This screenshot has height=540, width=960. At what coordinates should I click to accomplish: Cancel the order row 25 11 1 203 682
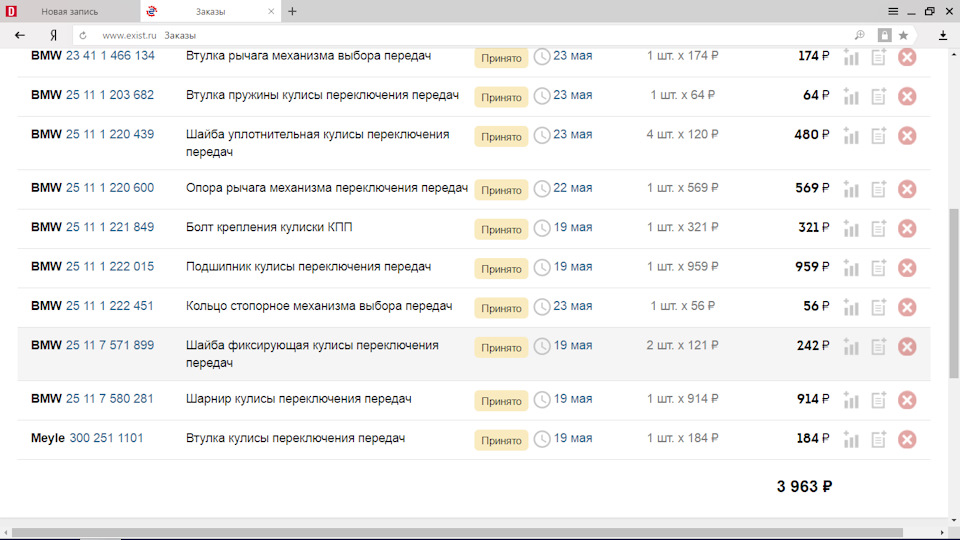[x=907, y=96]
